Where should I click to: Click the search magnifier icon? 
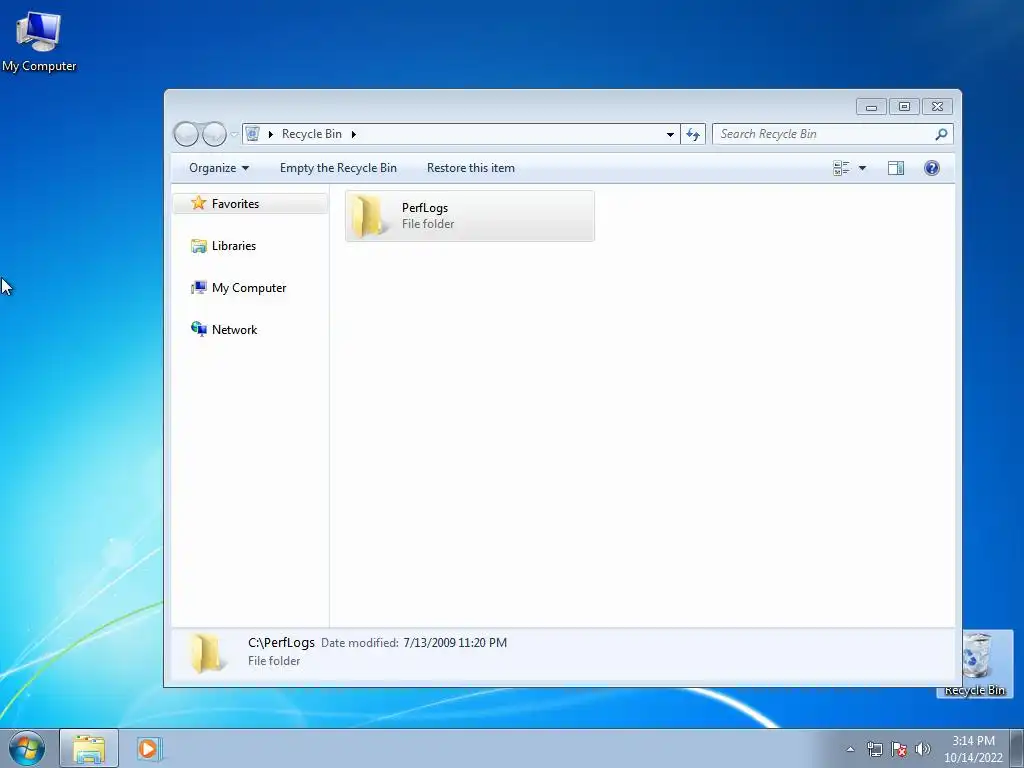[941, 134]
